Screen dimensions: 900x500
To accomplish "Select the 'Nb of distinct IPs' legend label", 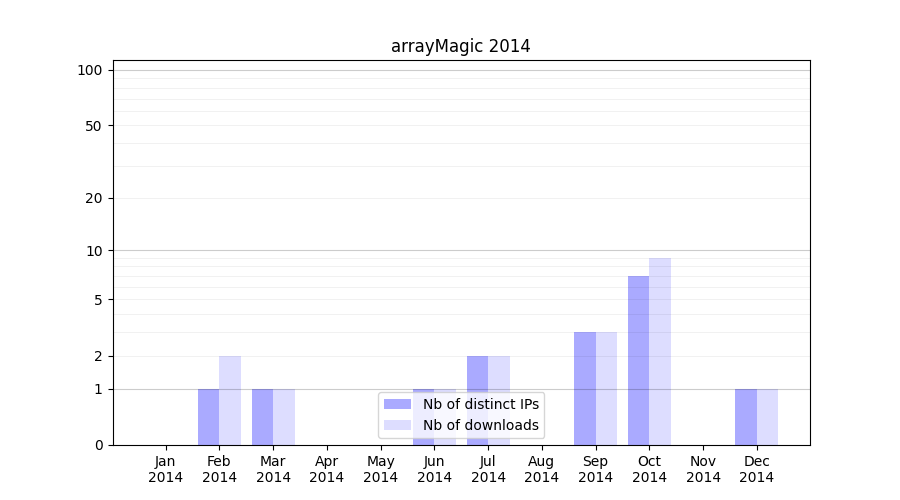I will click(x=480, y=404).
